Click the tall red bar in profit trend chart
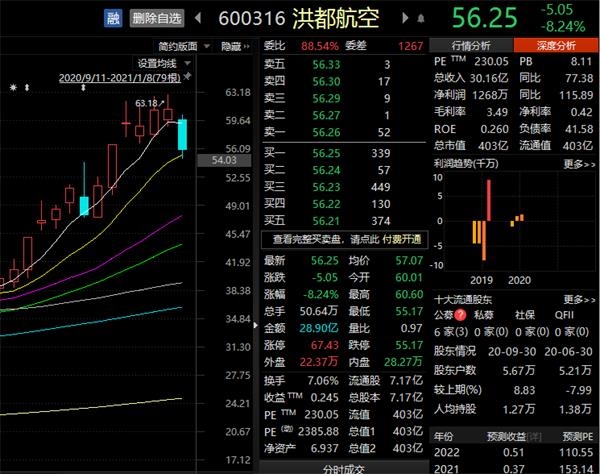 (x=489, y=200)
